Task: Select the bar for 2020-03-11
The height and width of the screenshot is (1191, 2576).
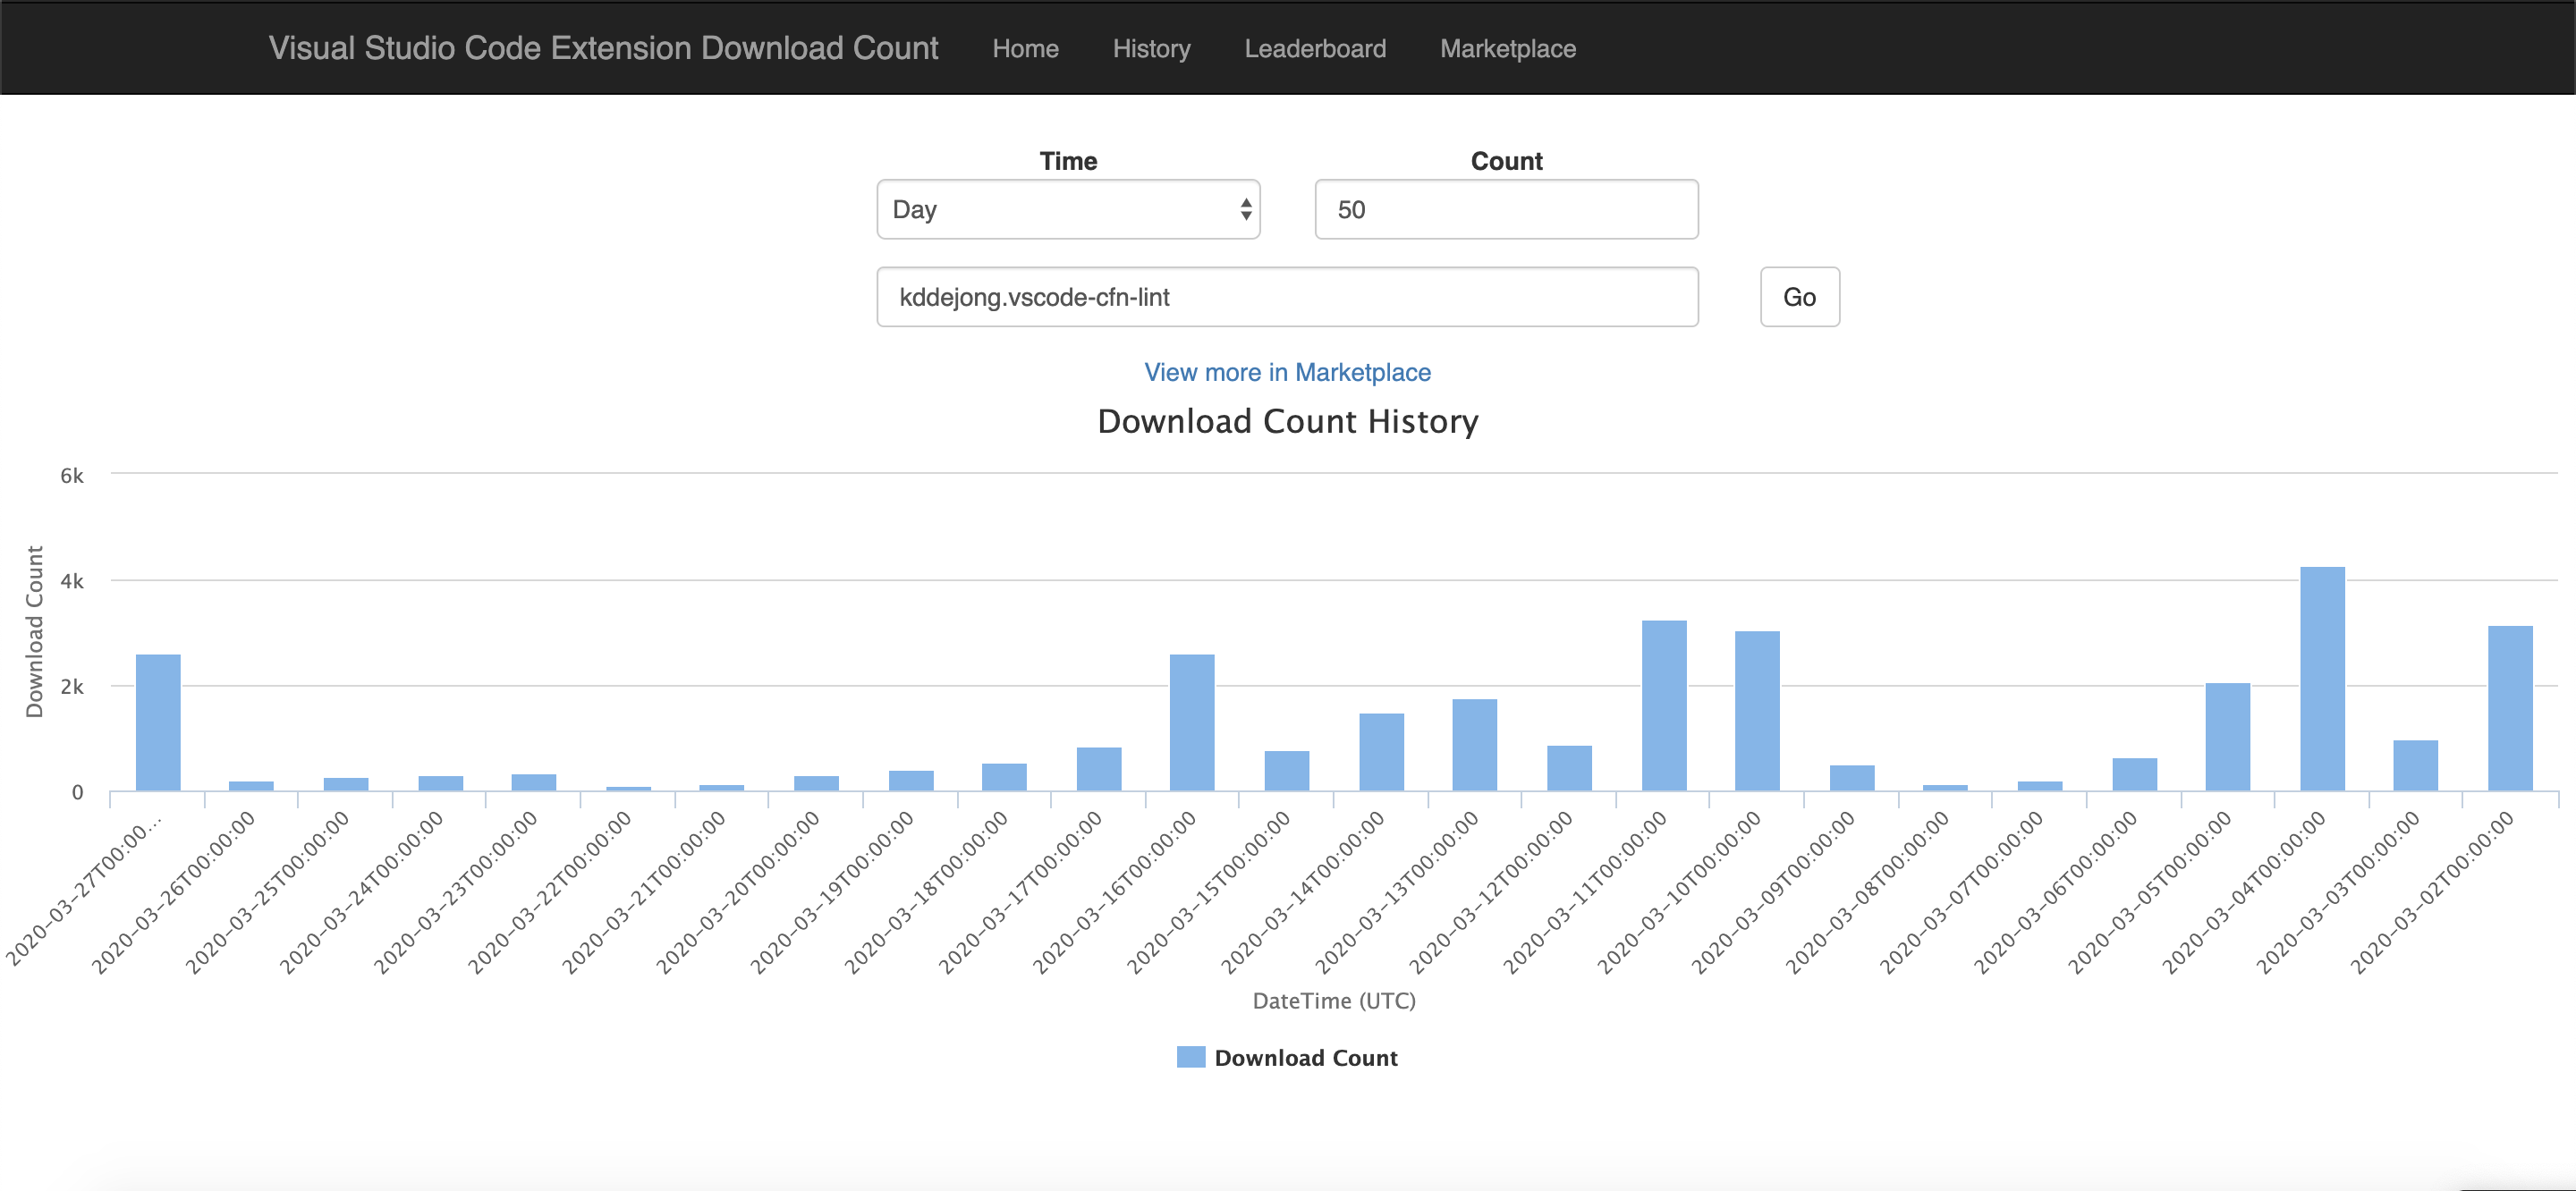Action: pos(1664,706)
